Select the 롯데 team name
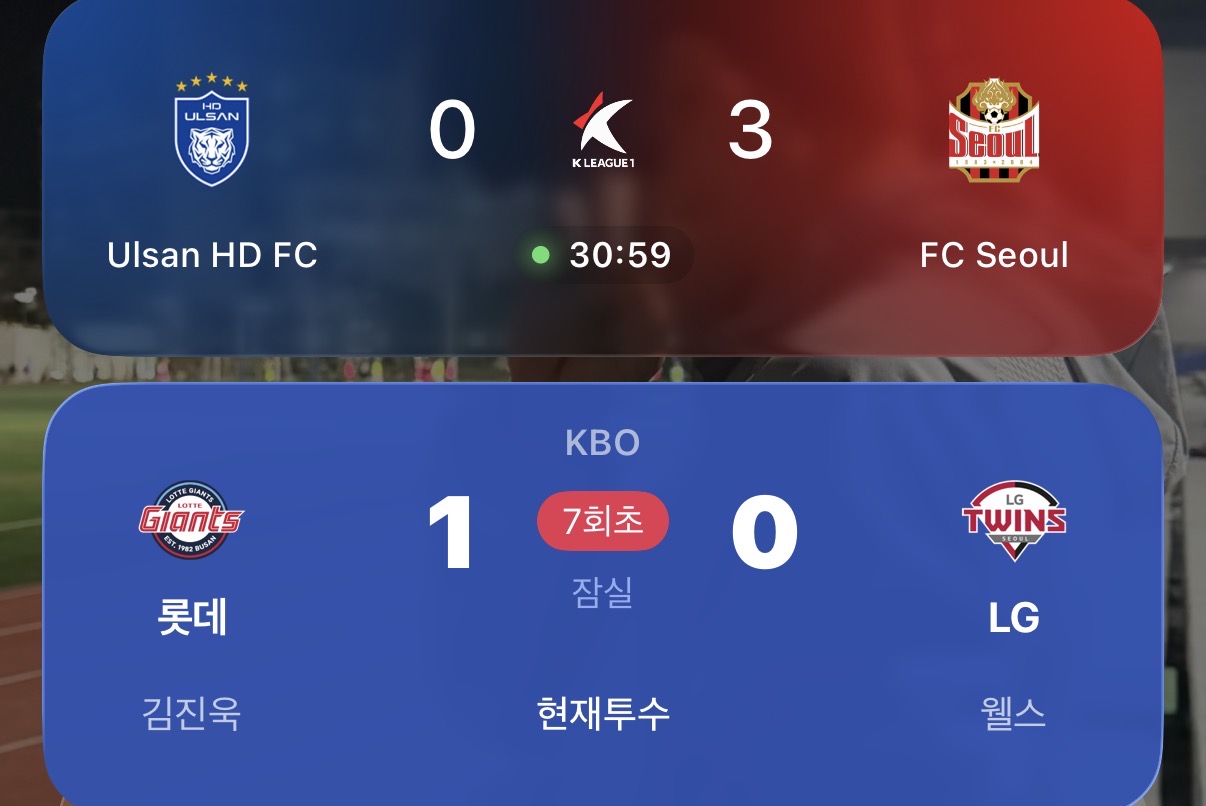Image resolution: width=1206 pixels, height=806 pixels. pos(192,618)
